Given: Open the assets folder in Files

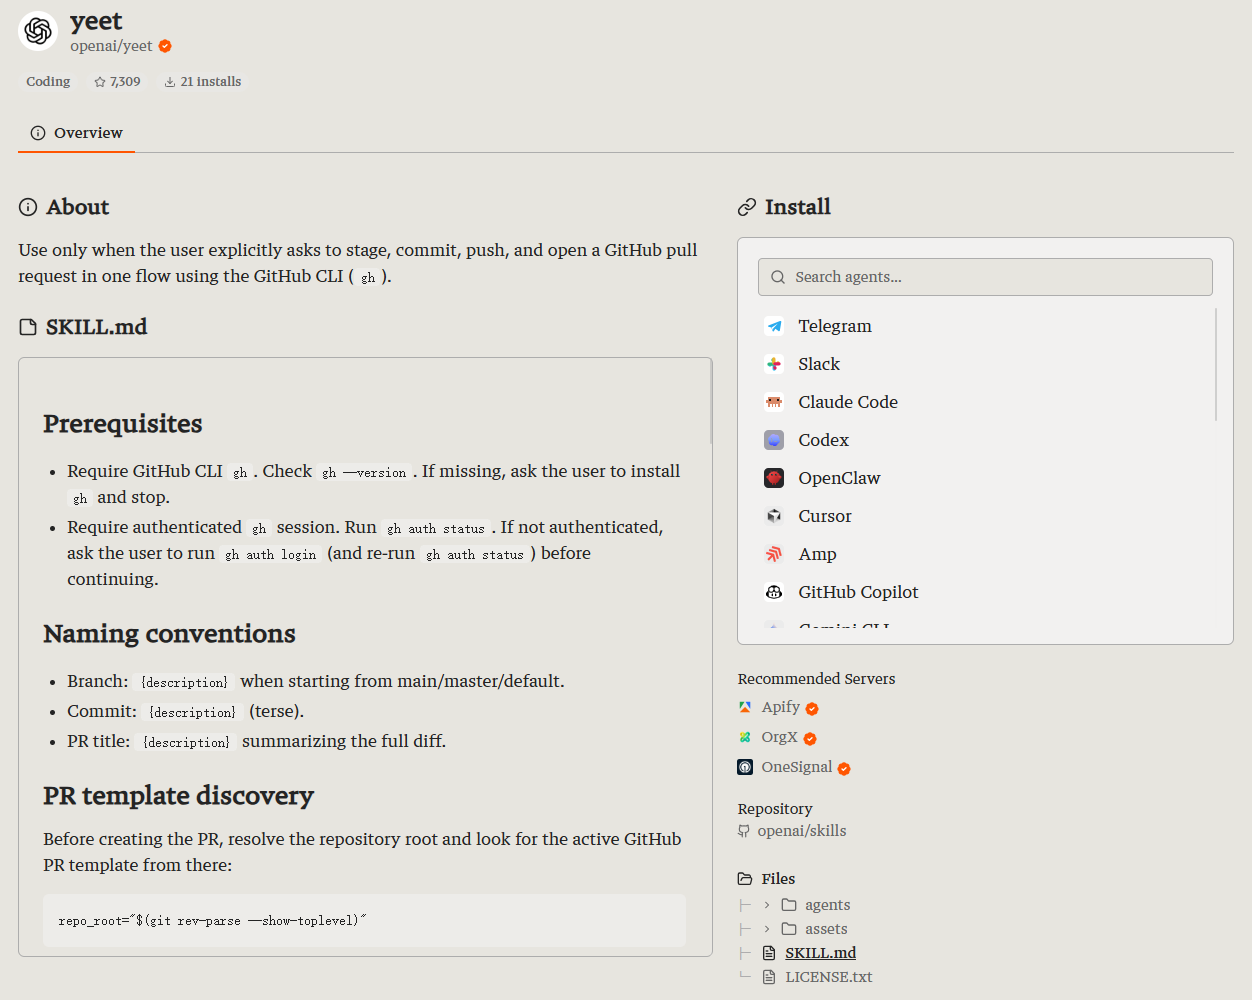Looking at the screenshot, I should 826,929.
